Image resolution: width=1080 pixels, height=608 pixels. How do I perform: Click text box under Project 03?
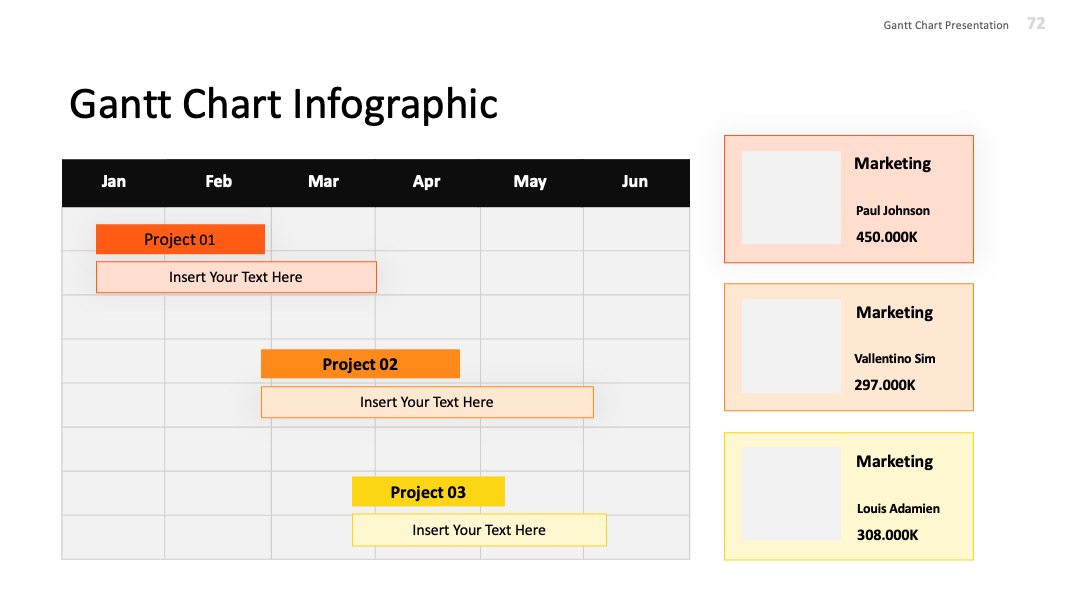[x=479, y=530]
